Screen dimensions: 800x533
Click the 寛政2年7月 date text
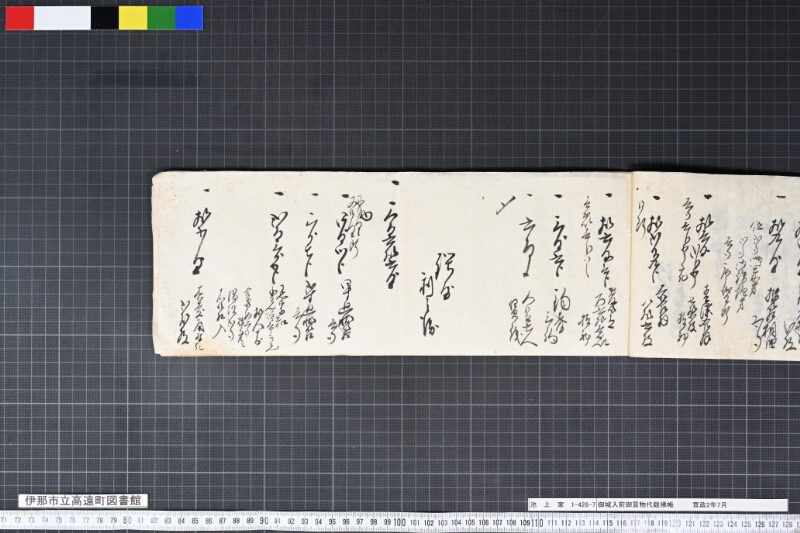tap(709, 504)
